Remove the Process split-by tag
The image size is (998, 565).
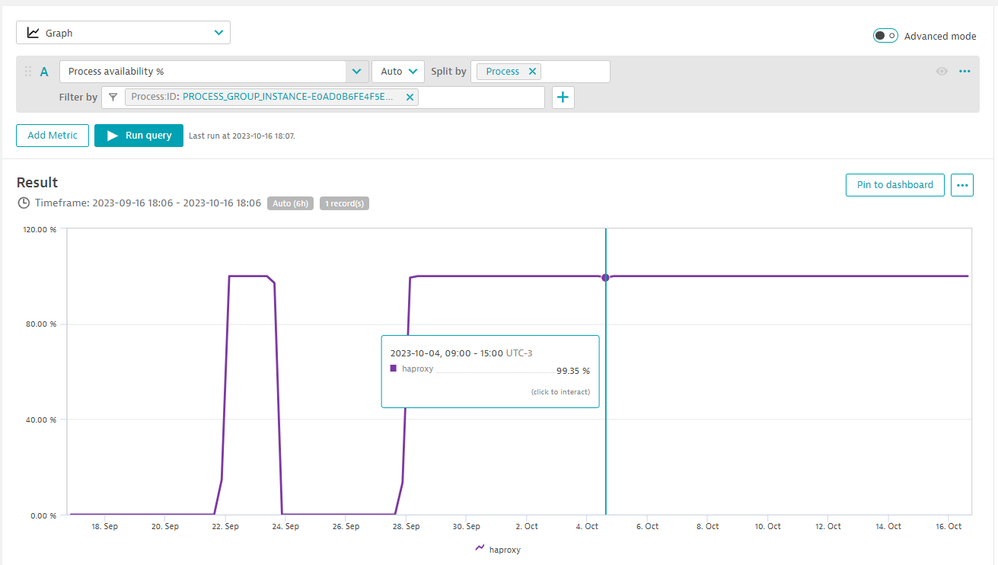pos(532,72)
